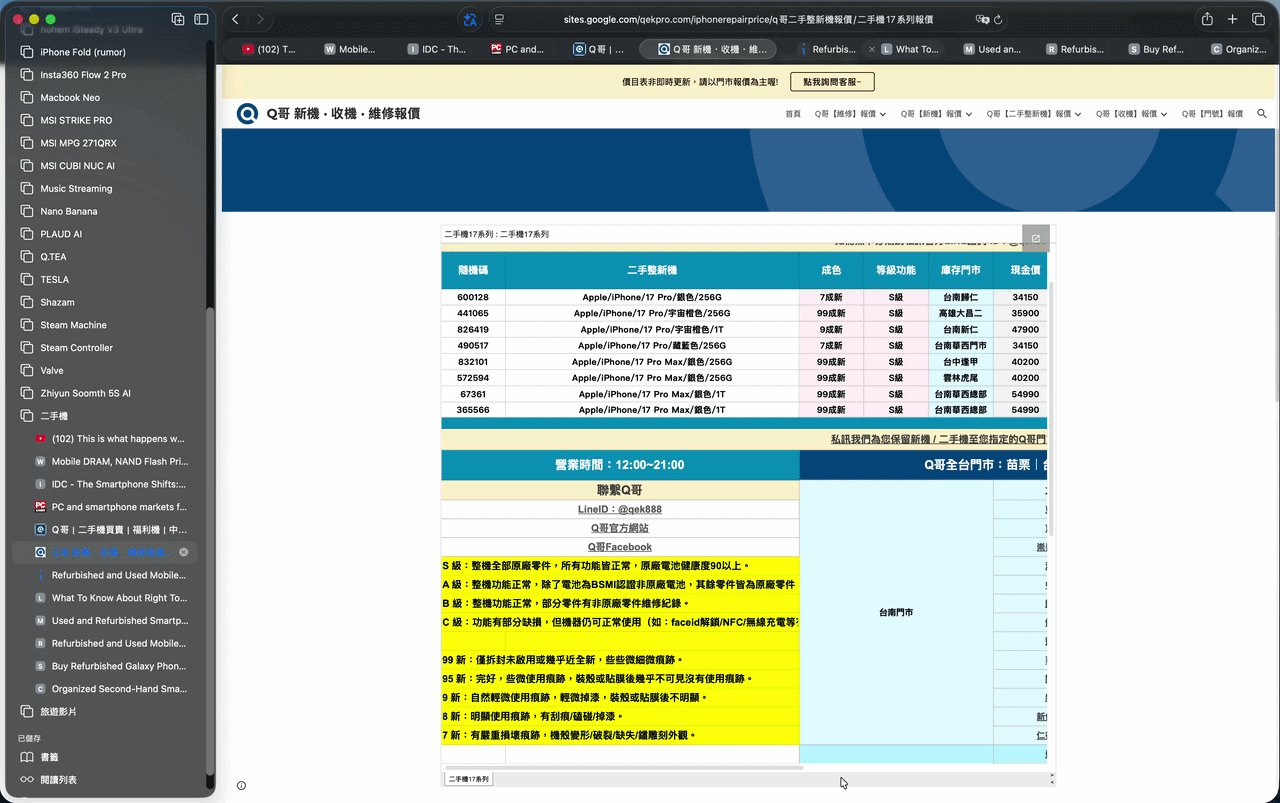Expand the Q哥【新機】報價 menu chevron
1280x803 pixels.
pyautogui.click(x=968, y=114)
